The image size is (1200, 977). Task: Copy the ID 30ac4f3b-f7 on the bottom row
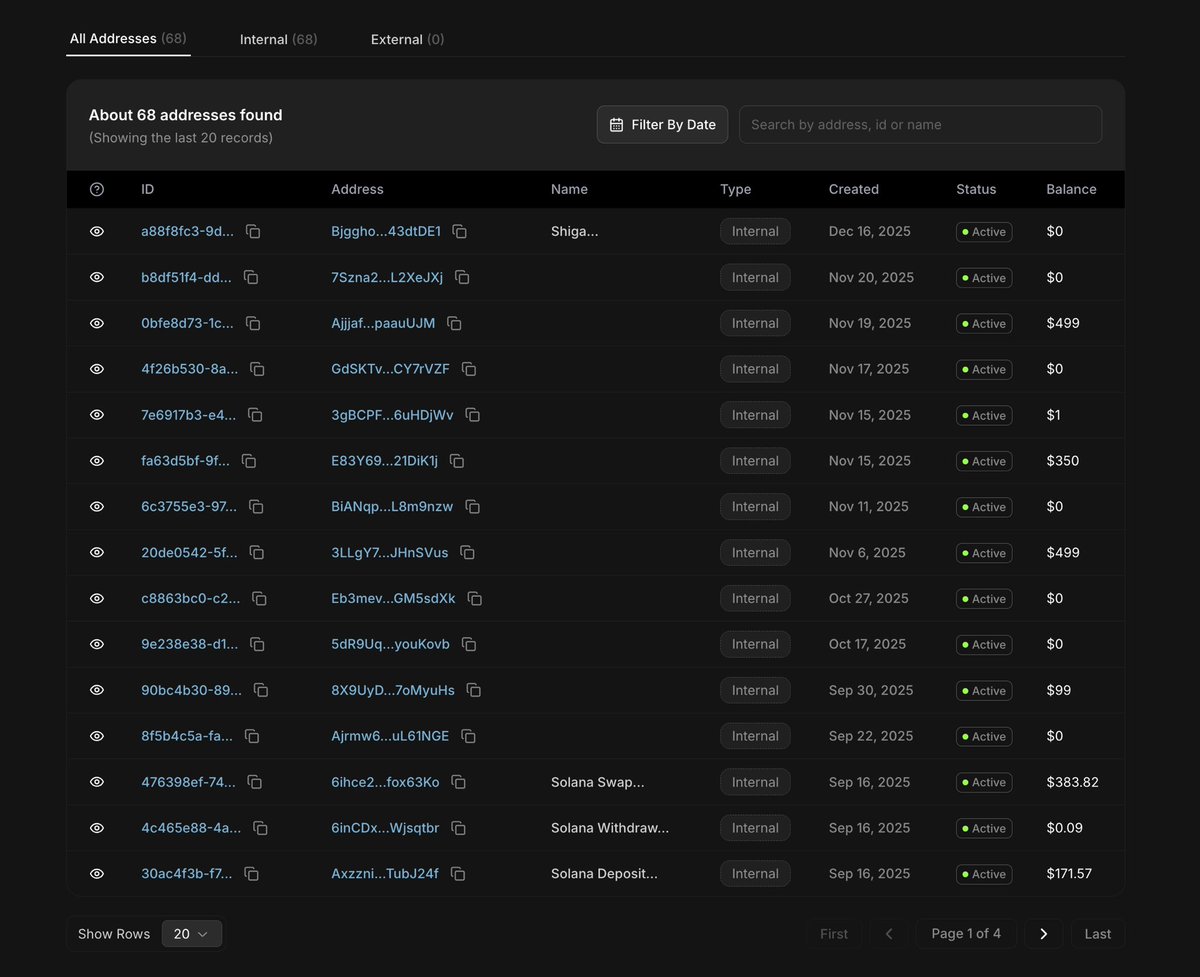pos(251,874)
